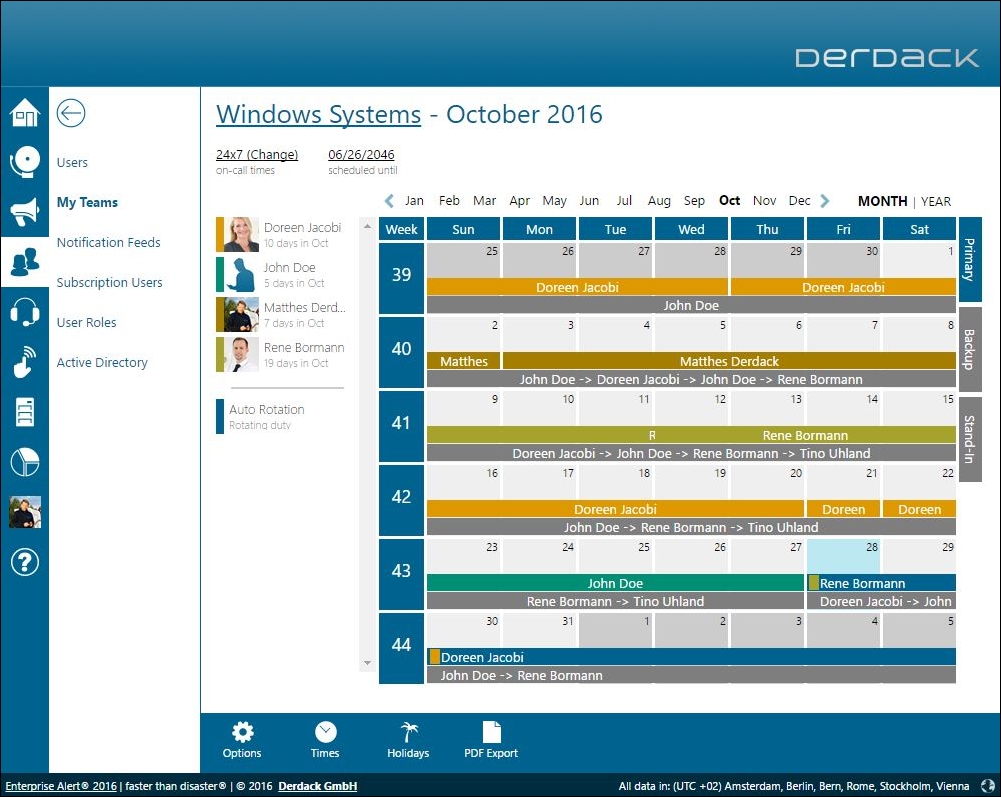Click week 40 Matthes Derdack shift bar

729,361
